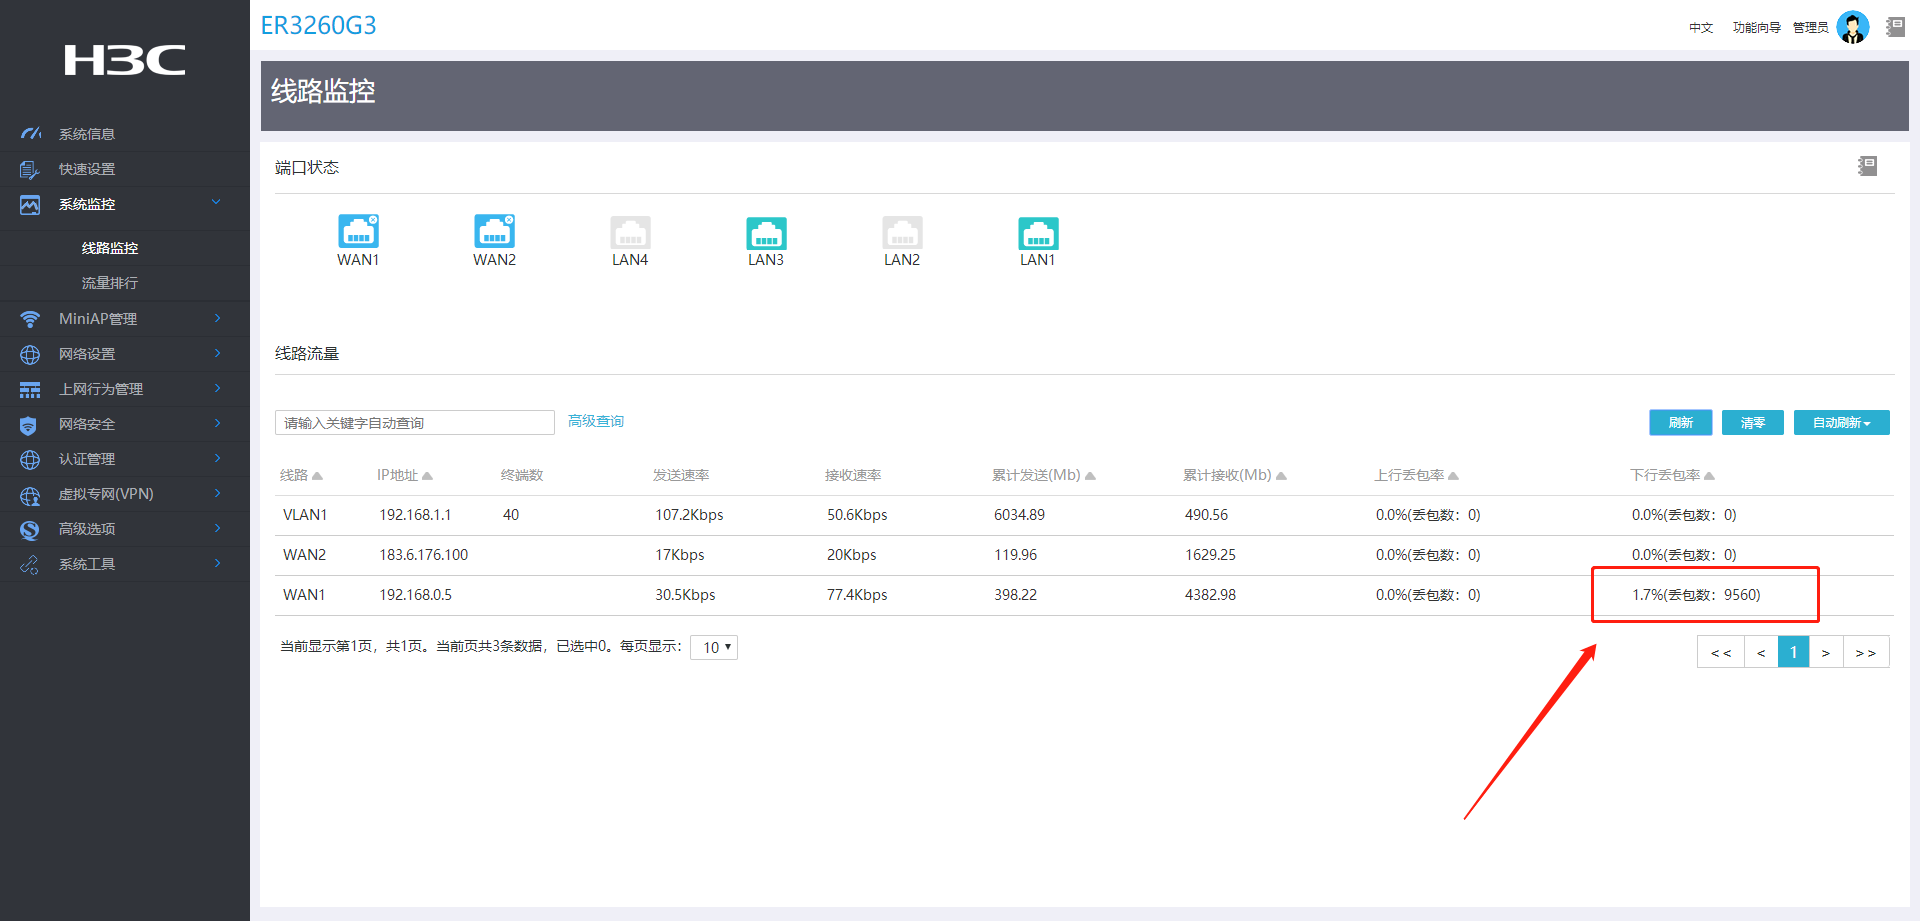Expand the MiniAP管理 menu chevron

point(217,318)
